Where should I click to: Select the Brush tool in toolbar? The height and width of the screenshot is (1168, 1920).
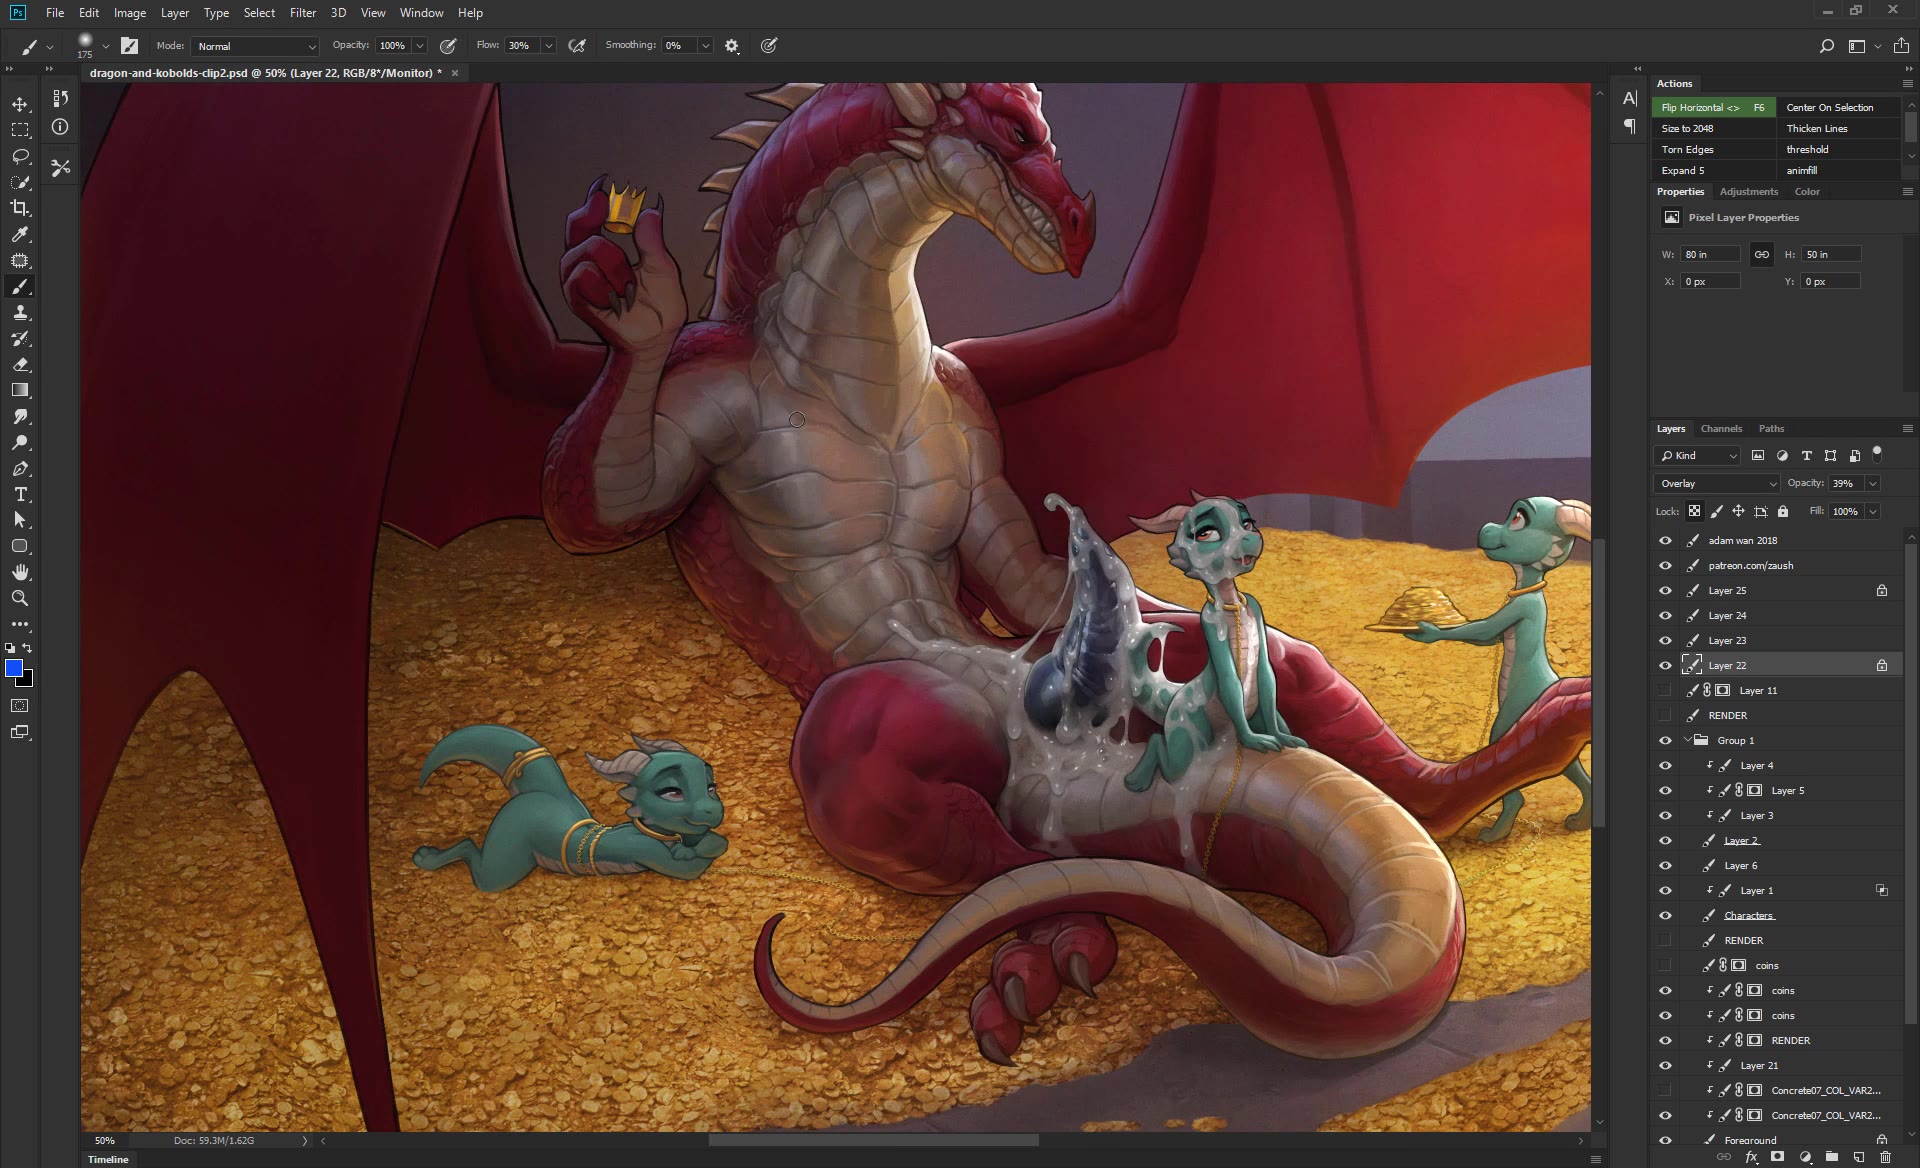click(x=20, y=287)
